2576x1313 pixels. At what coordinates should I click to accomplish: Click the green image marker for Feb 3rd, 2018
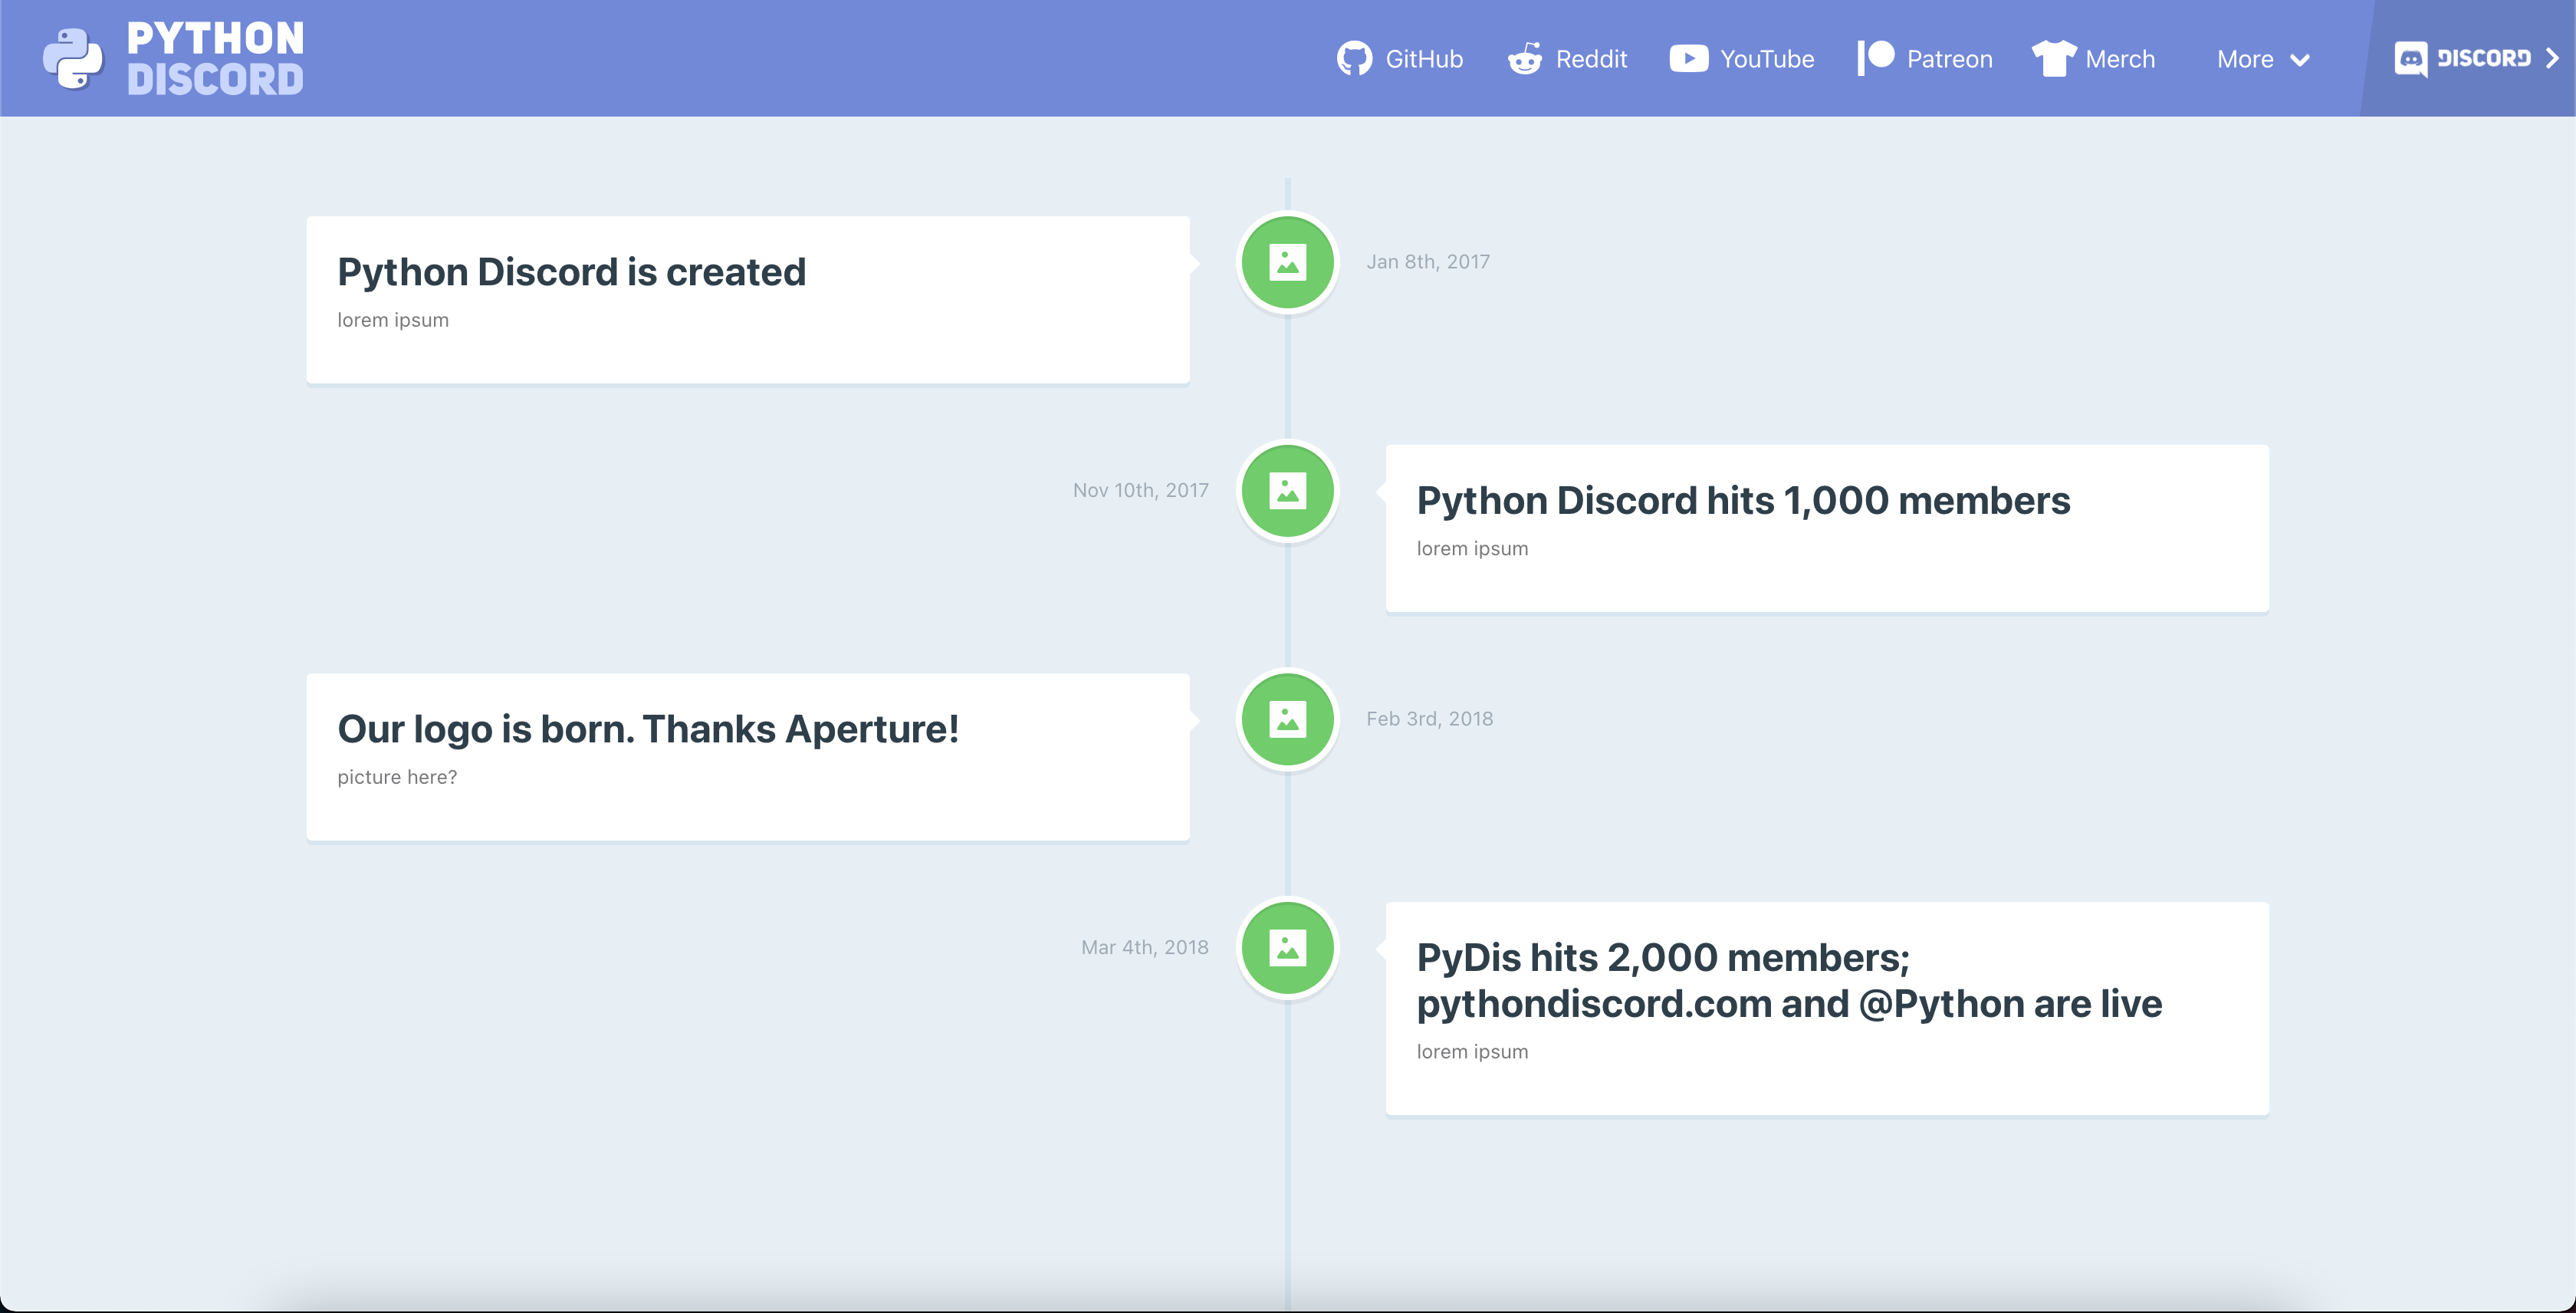click(1288, 719)
